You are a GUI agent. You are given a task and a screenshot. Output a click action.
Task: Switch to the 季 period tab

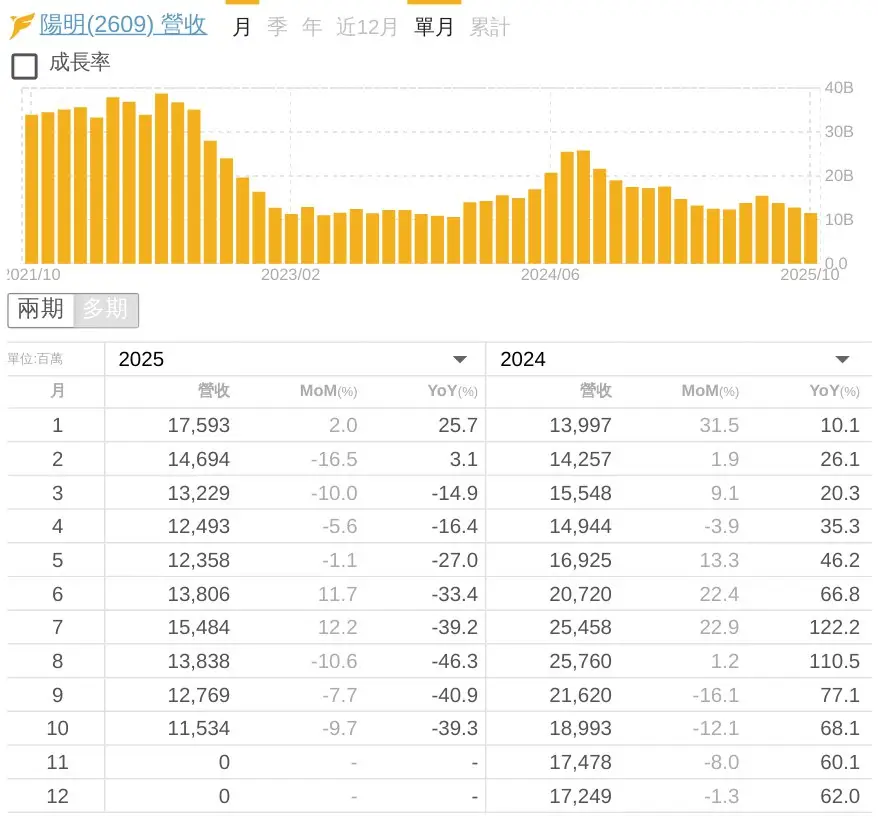click(277, 27)
